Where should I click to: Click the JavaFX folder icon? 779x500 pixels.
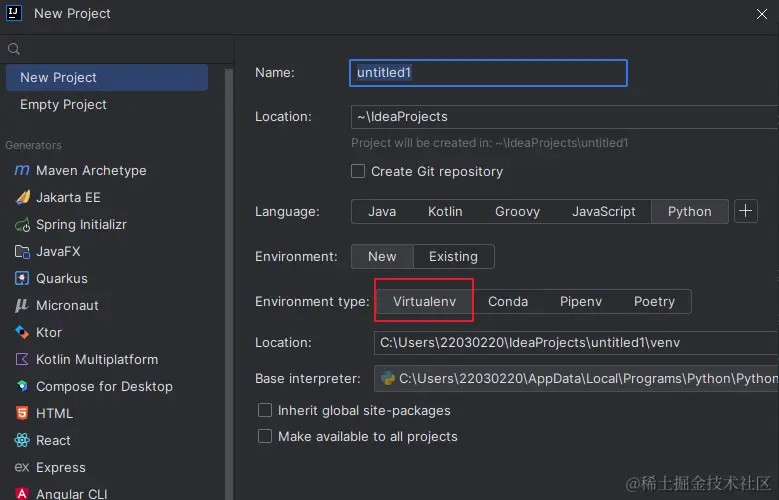(x=22, y=251)
